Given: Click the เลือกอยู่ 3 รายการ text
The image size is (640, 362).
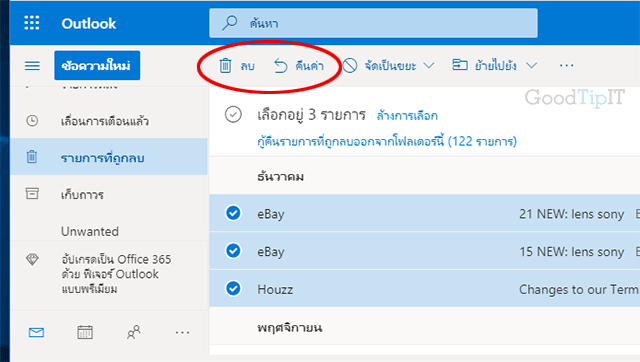Looking at the screenshot, I should pyautogui.click(x=311, y=115).
